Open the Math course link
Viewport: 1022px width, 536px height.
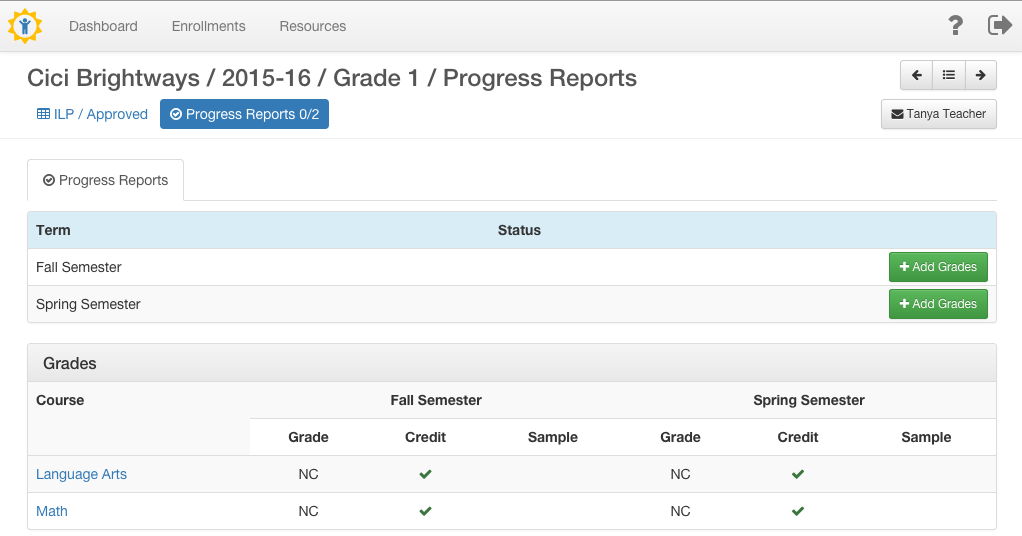(51, 511)
